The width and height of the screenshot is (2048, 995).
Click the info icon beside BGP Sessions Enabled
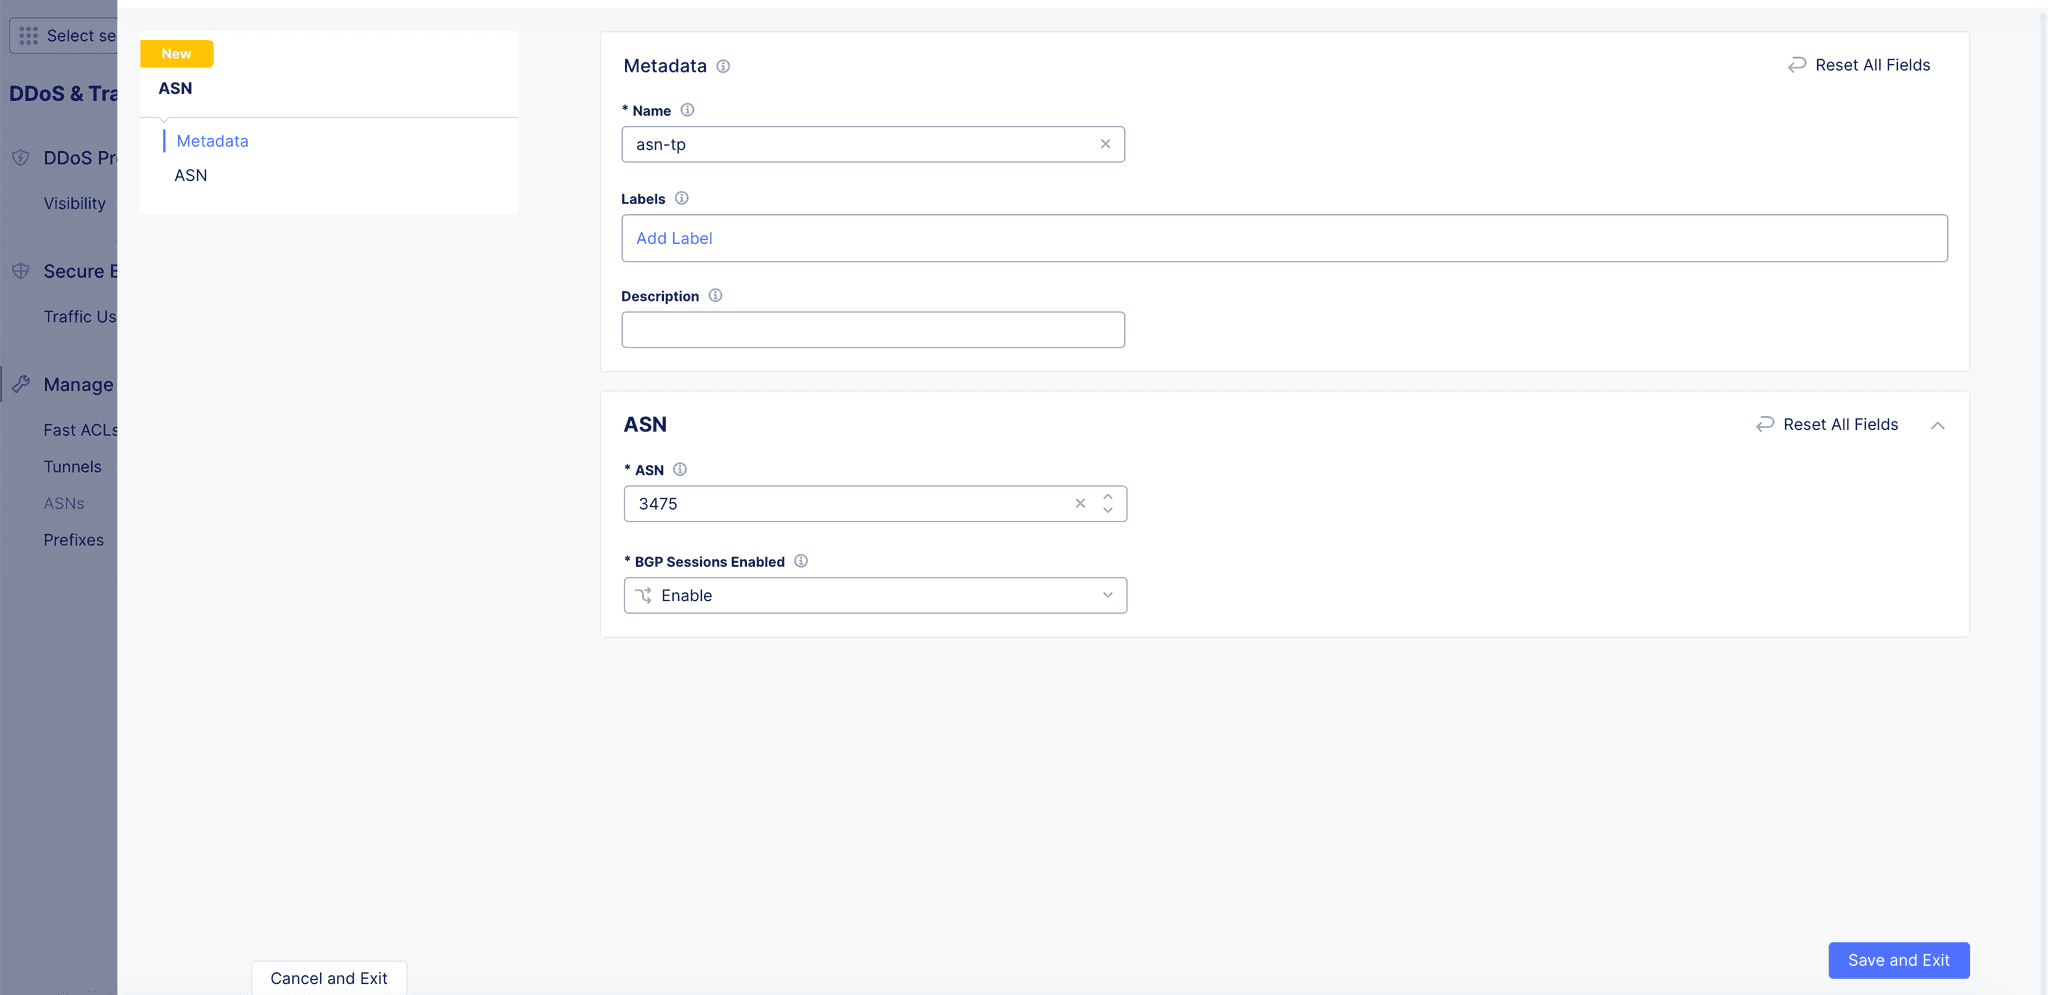[801, 561]
